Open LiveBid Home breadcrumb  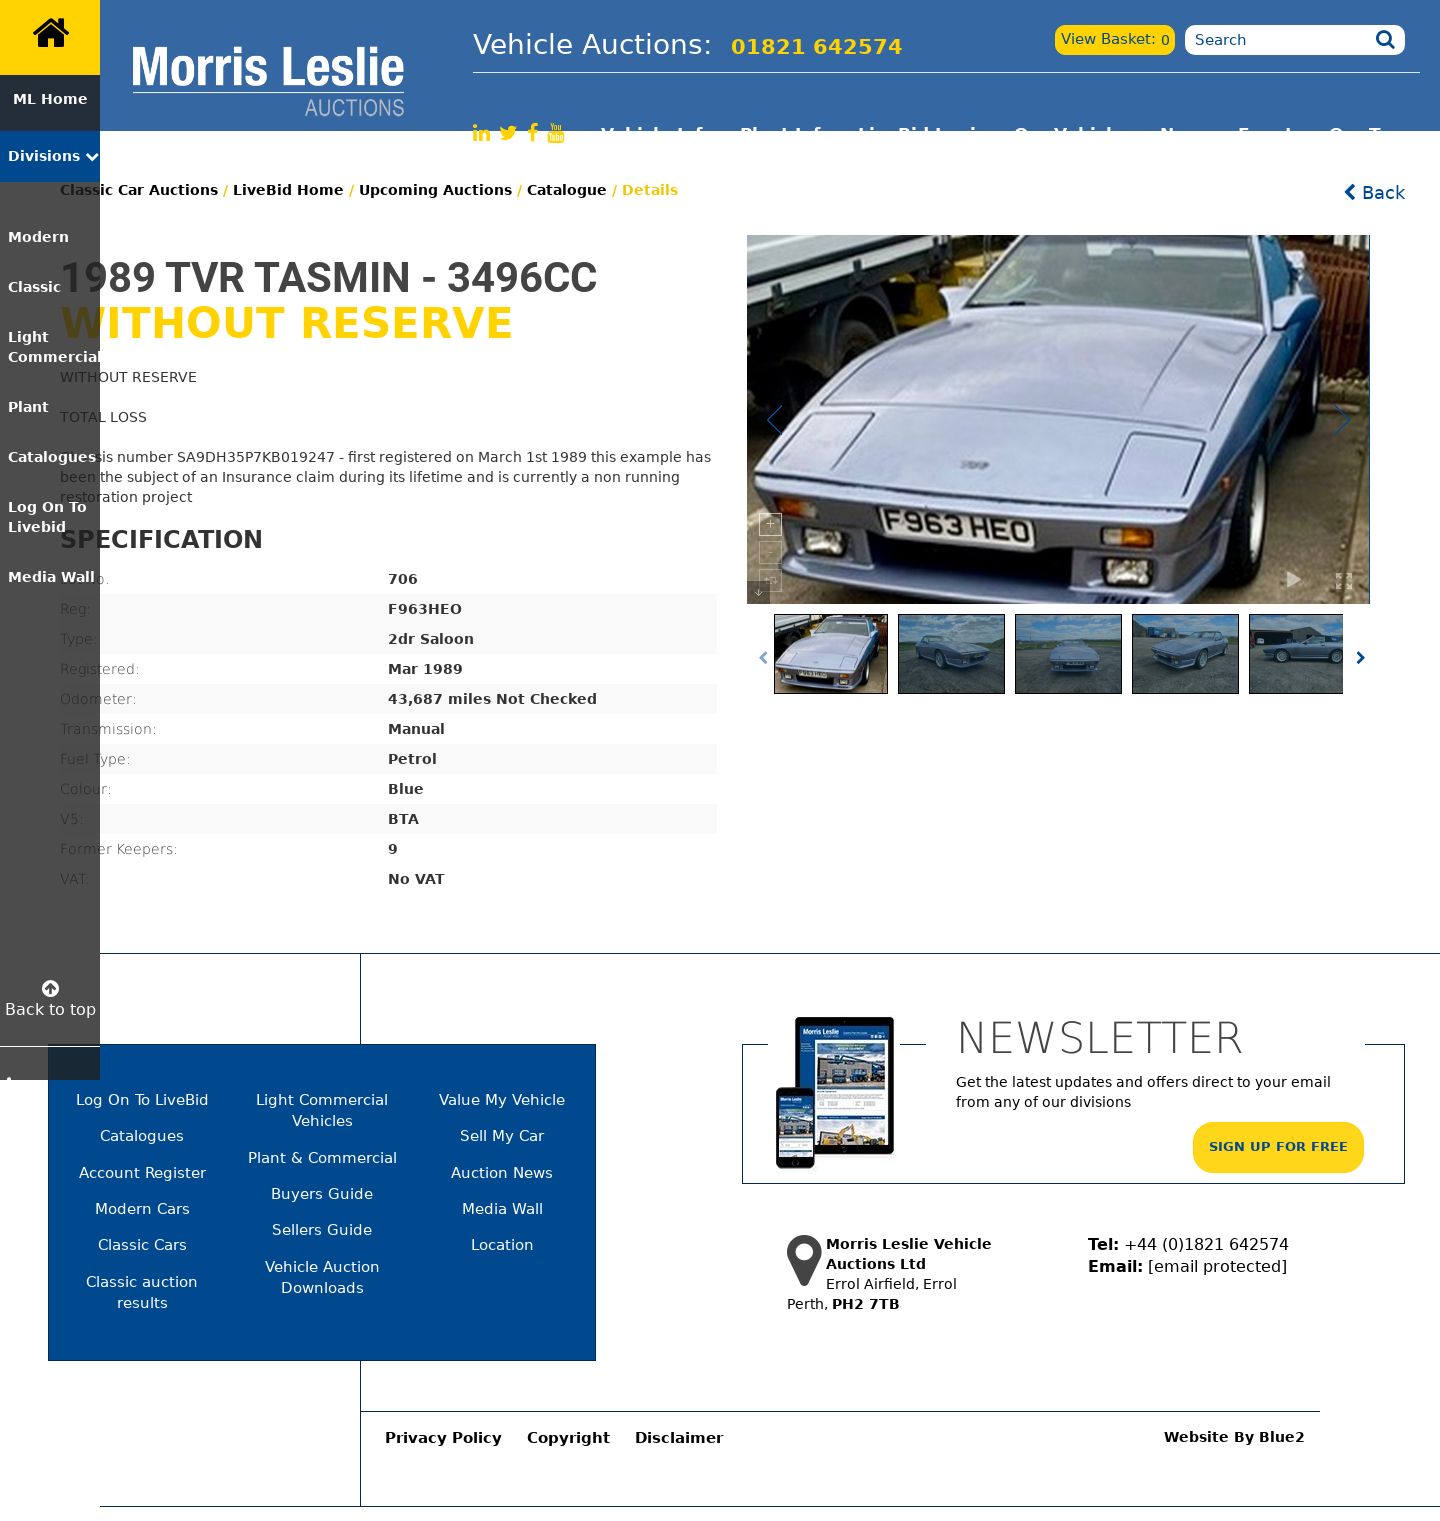(288, 190)
